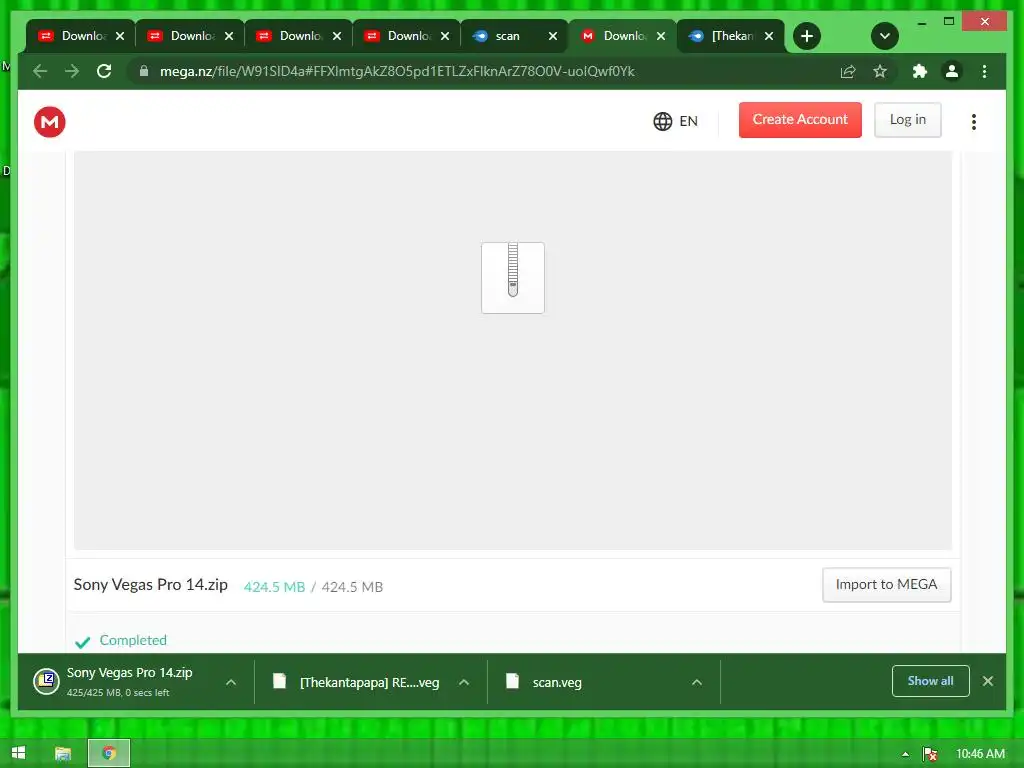Minimize the Chrome window
This screenshot has height=768, width=1024.
[x=921, y=22]
